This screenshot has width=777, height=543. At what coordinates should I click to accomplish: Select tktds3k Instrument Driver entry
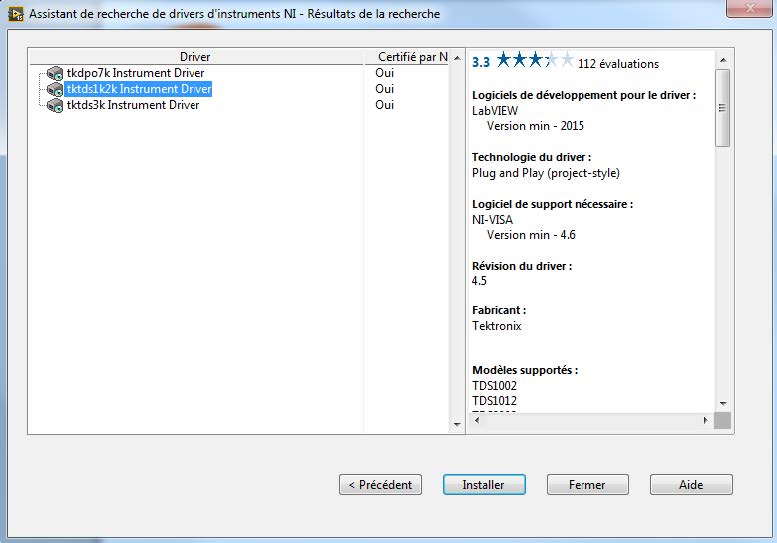tap(132, 105)
